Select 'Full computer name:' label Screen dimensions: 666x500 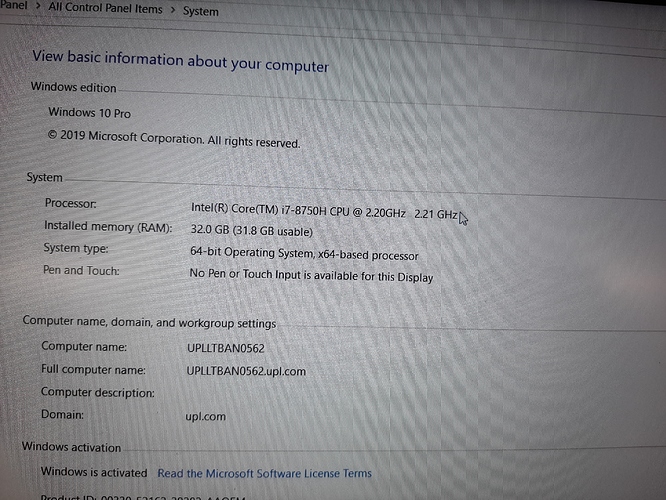[x=93, y=370]
